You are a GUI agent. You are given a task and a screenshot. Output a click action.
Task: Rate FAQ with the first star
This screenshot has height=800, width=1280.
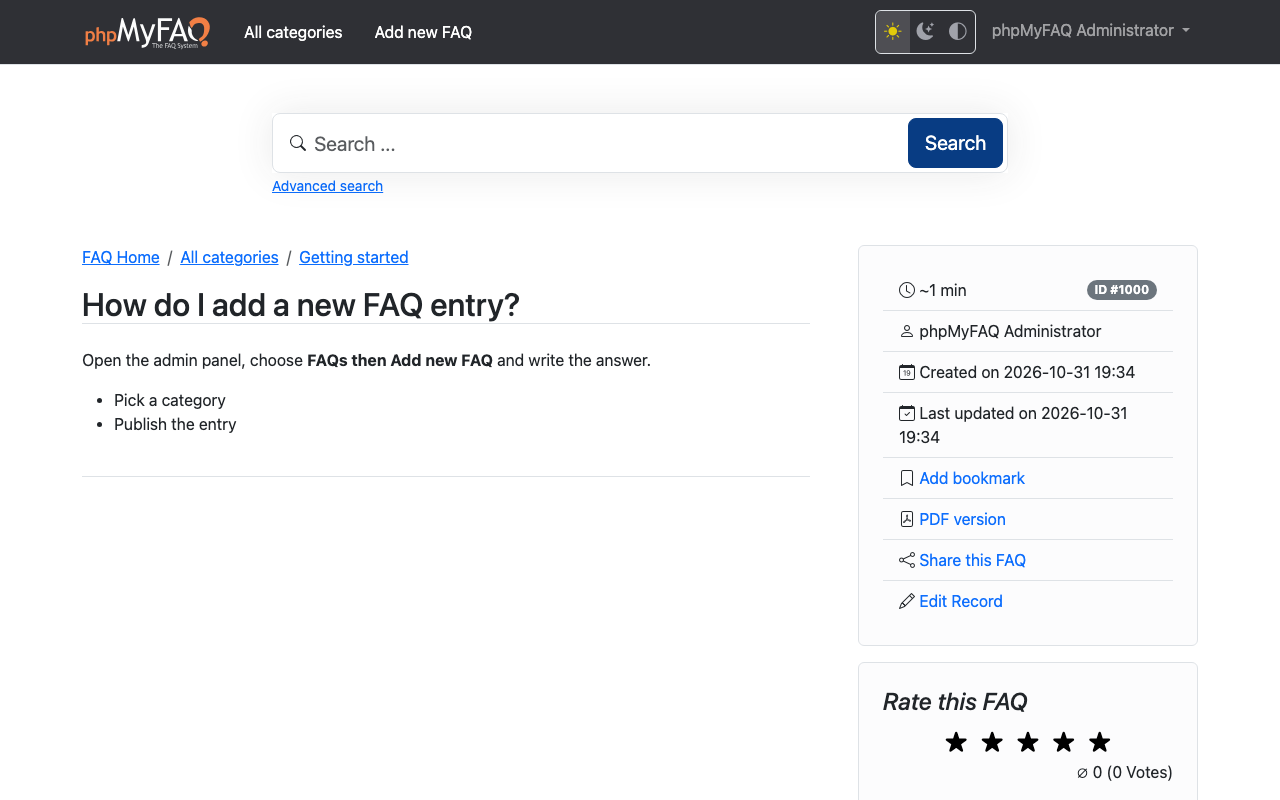(956, 742)
